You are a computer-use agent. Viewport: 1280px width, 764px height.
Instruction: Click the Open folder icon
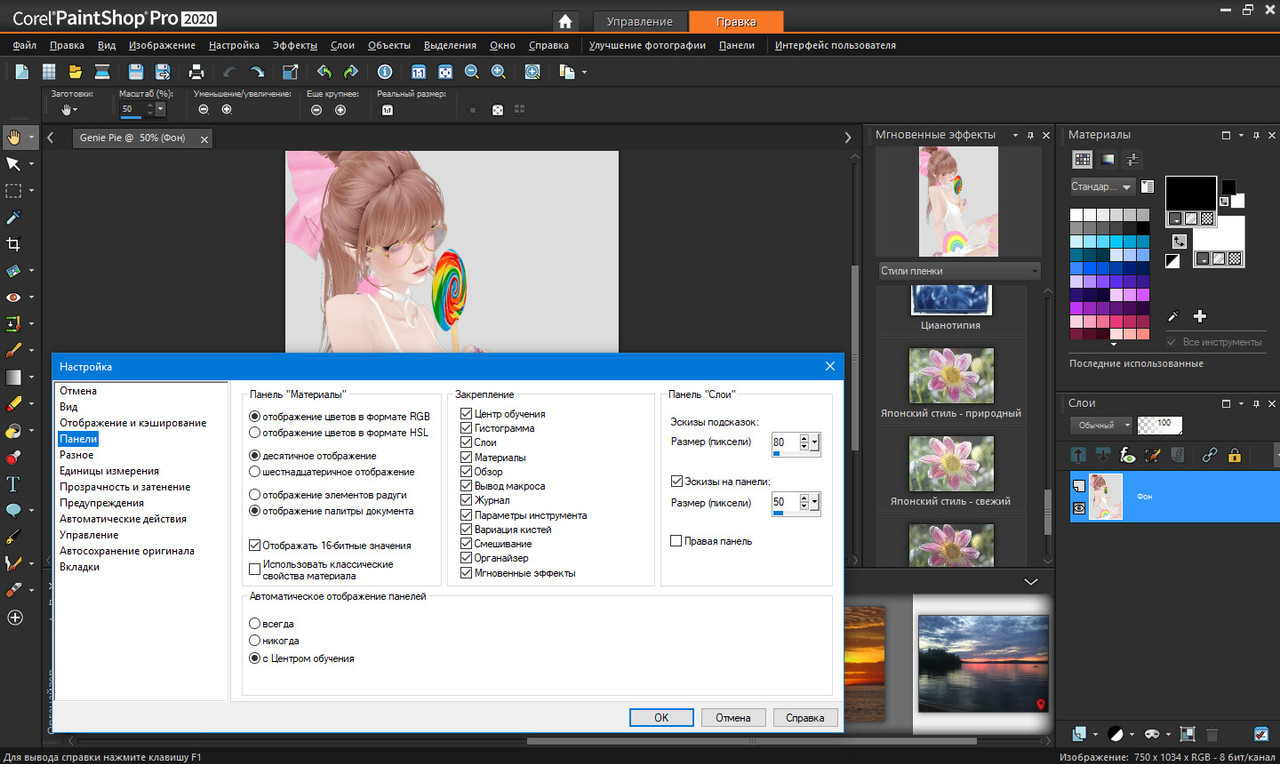coord(75,71)
